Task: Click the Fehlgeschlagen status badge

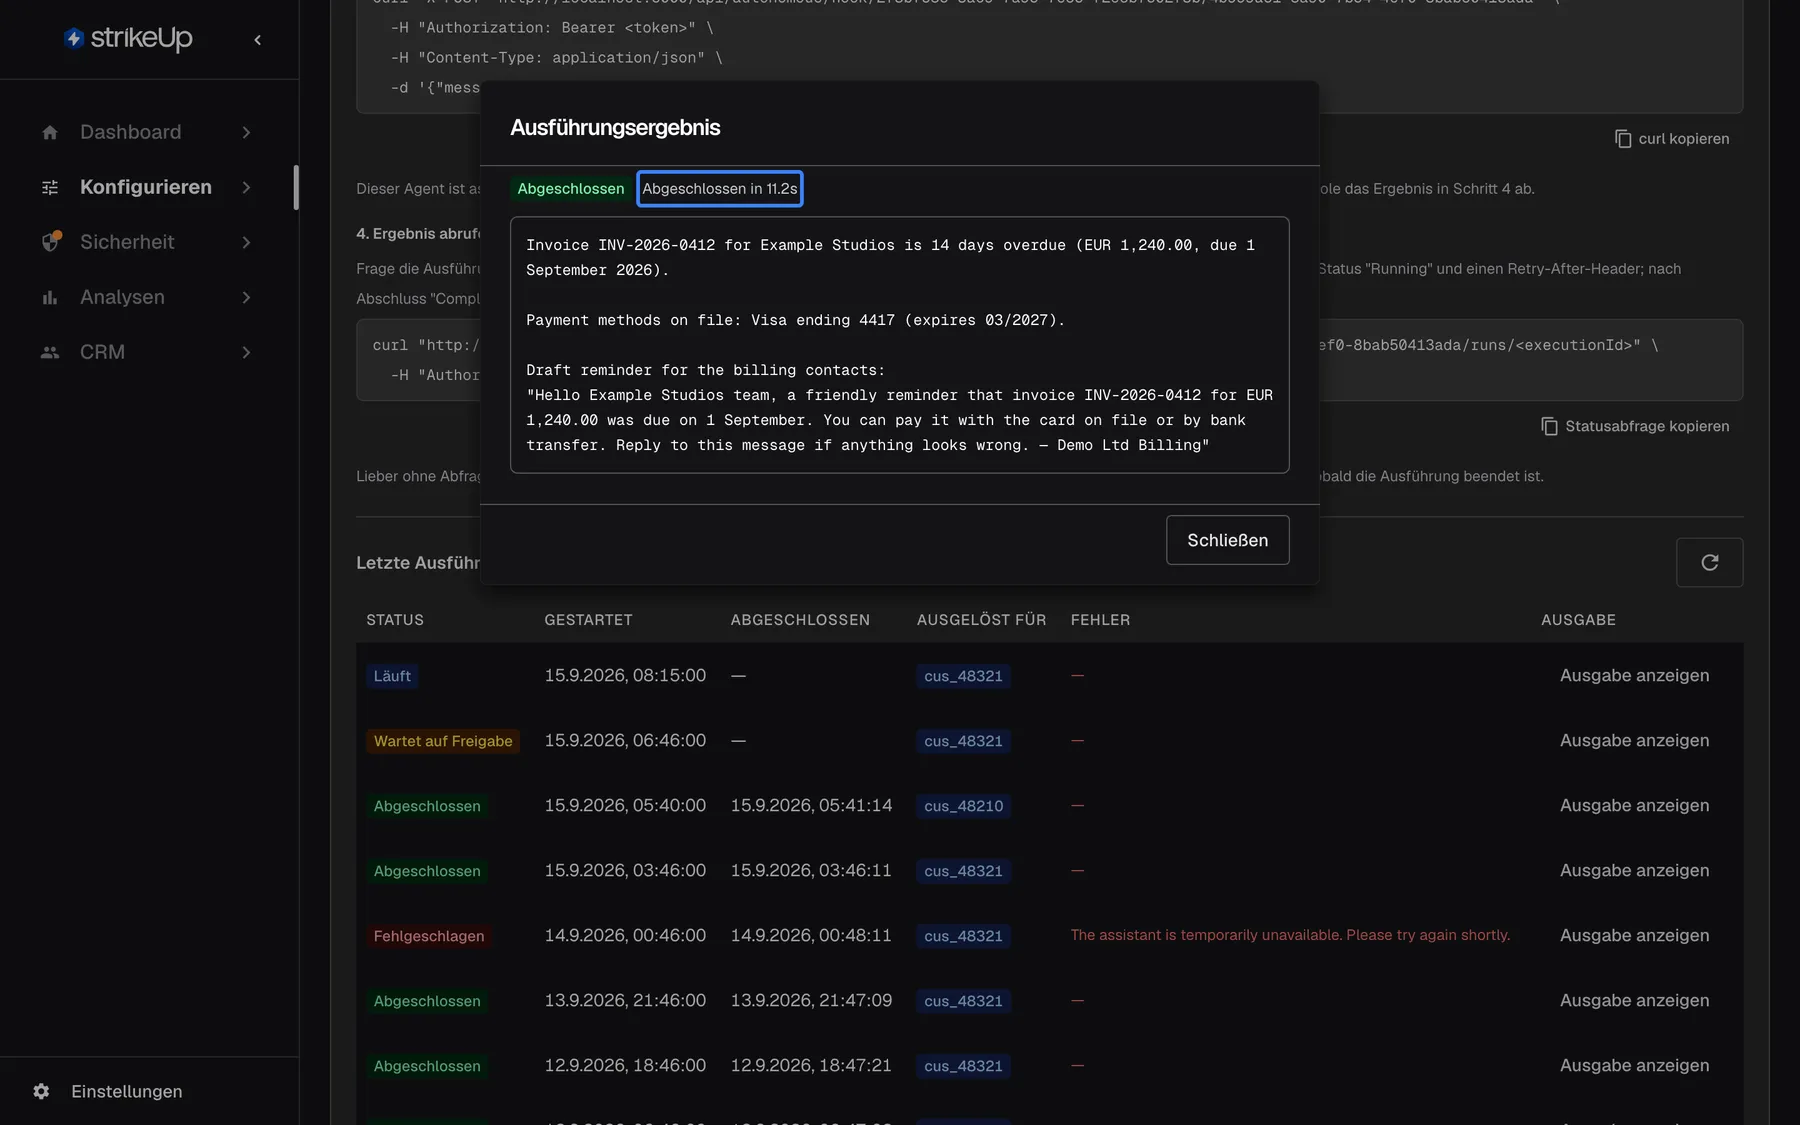Action: 429,936
